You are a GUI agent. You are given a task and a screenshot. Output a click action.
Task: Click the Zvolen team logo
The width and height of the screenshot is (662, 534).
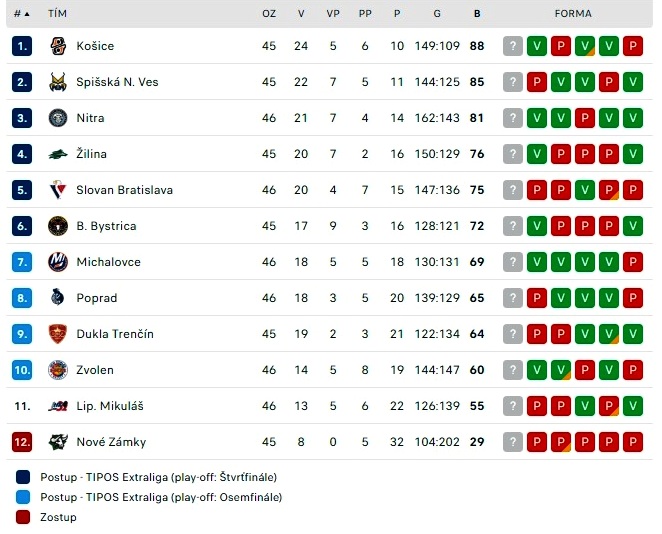58,370
